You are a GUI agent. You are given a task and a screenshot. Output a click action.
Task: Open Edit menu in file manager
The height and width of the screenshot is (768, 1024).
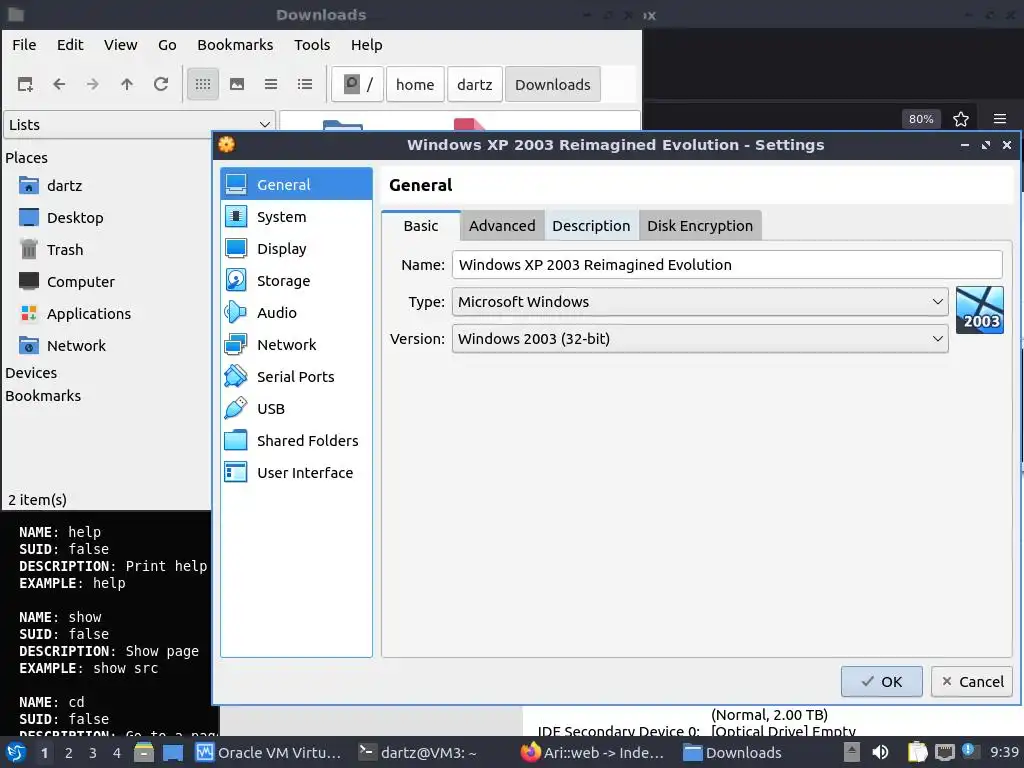[x=70, y=45]
